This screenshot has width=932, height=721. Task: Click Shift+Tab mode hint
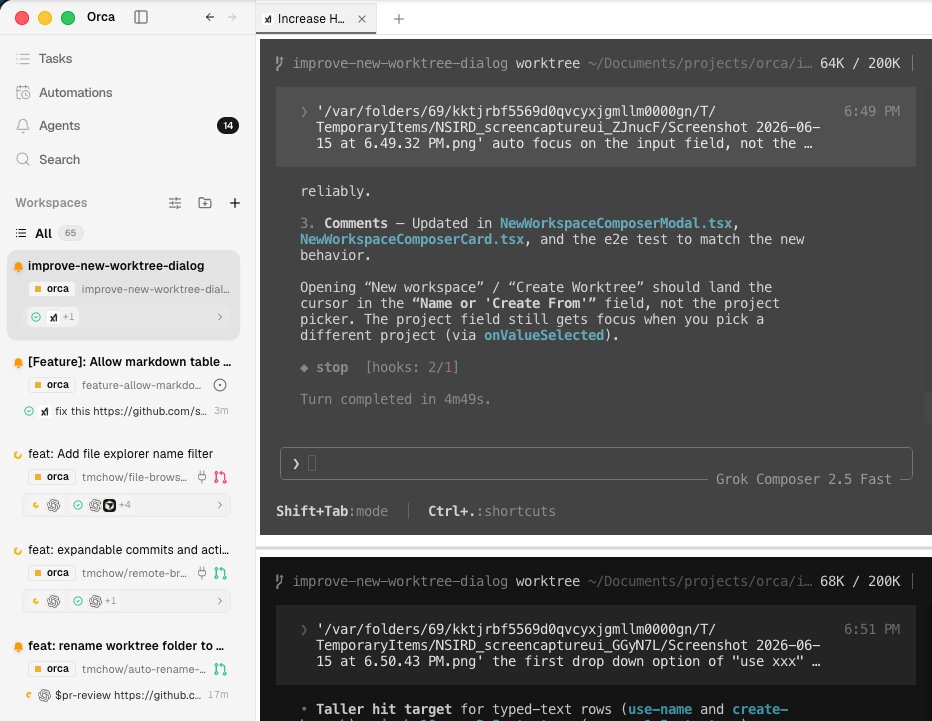pos(332,511)
